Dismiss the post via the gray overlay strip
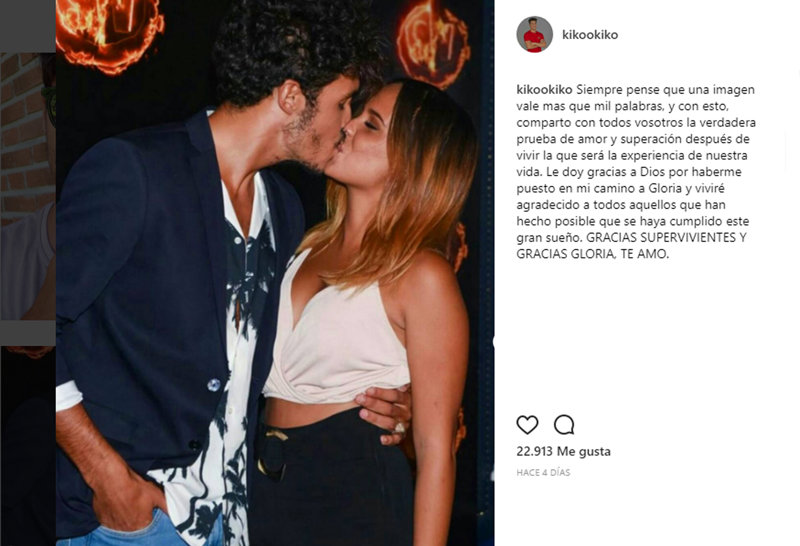800x546 pixels. point(28,26)
